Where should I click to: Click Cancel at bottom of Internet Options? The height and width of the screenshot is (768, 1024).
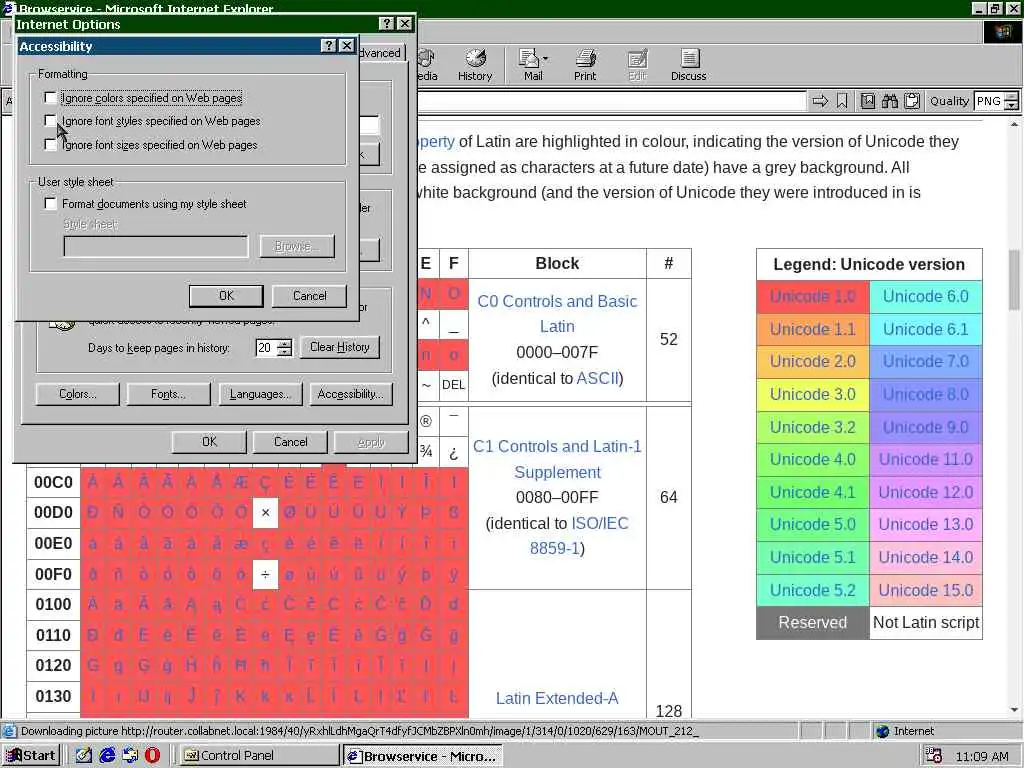pyautogui.click(x=291, y=442)
